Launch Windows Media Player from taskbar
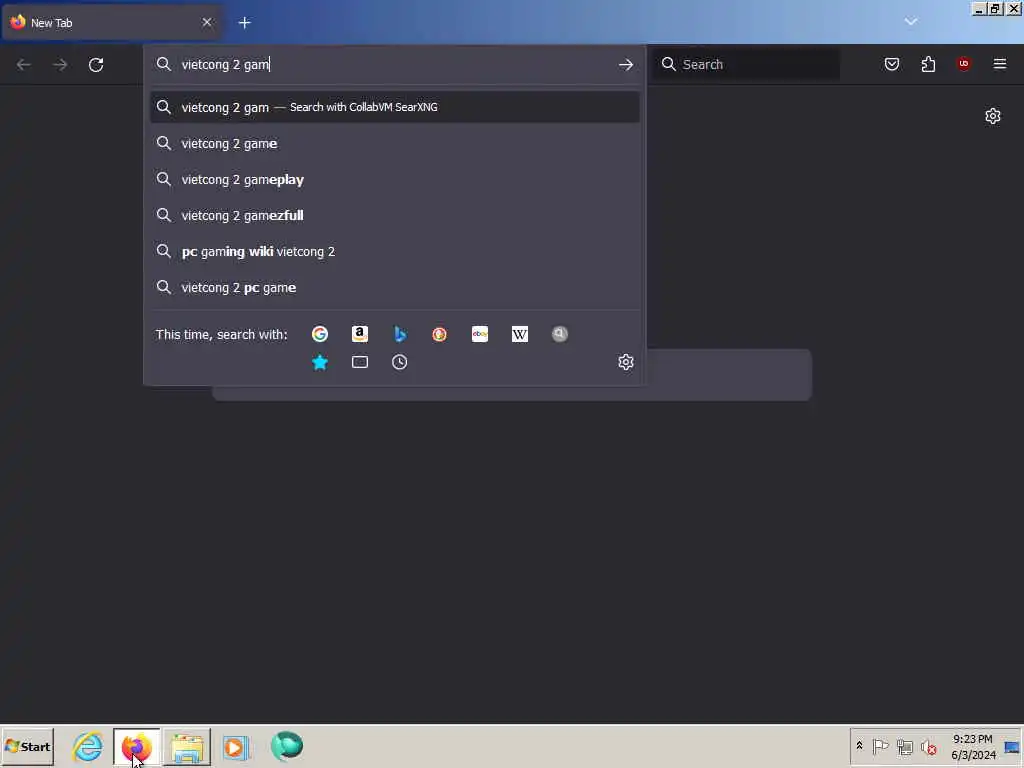The image size is (1024, 768). pos(236,746)
